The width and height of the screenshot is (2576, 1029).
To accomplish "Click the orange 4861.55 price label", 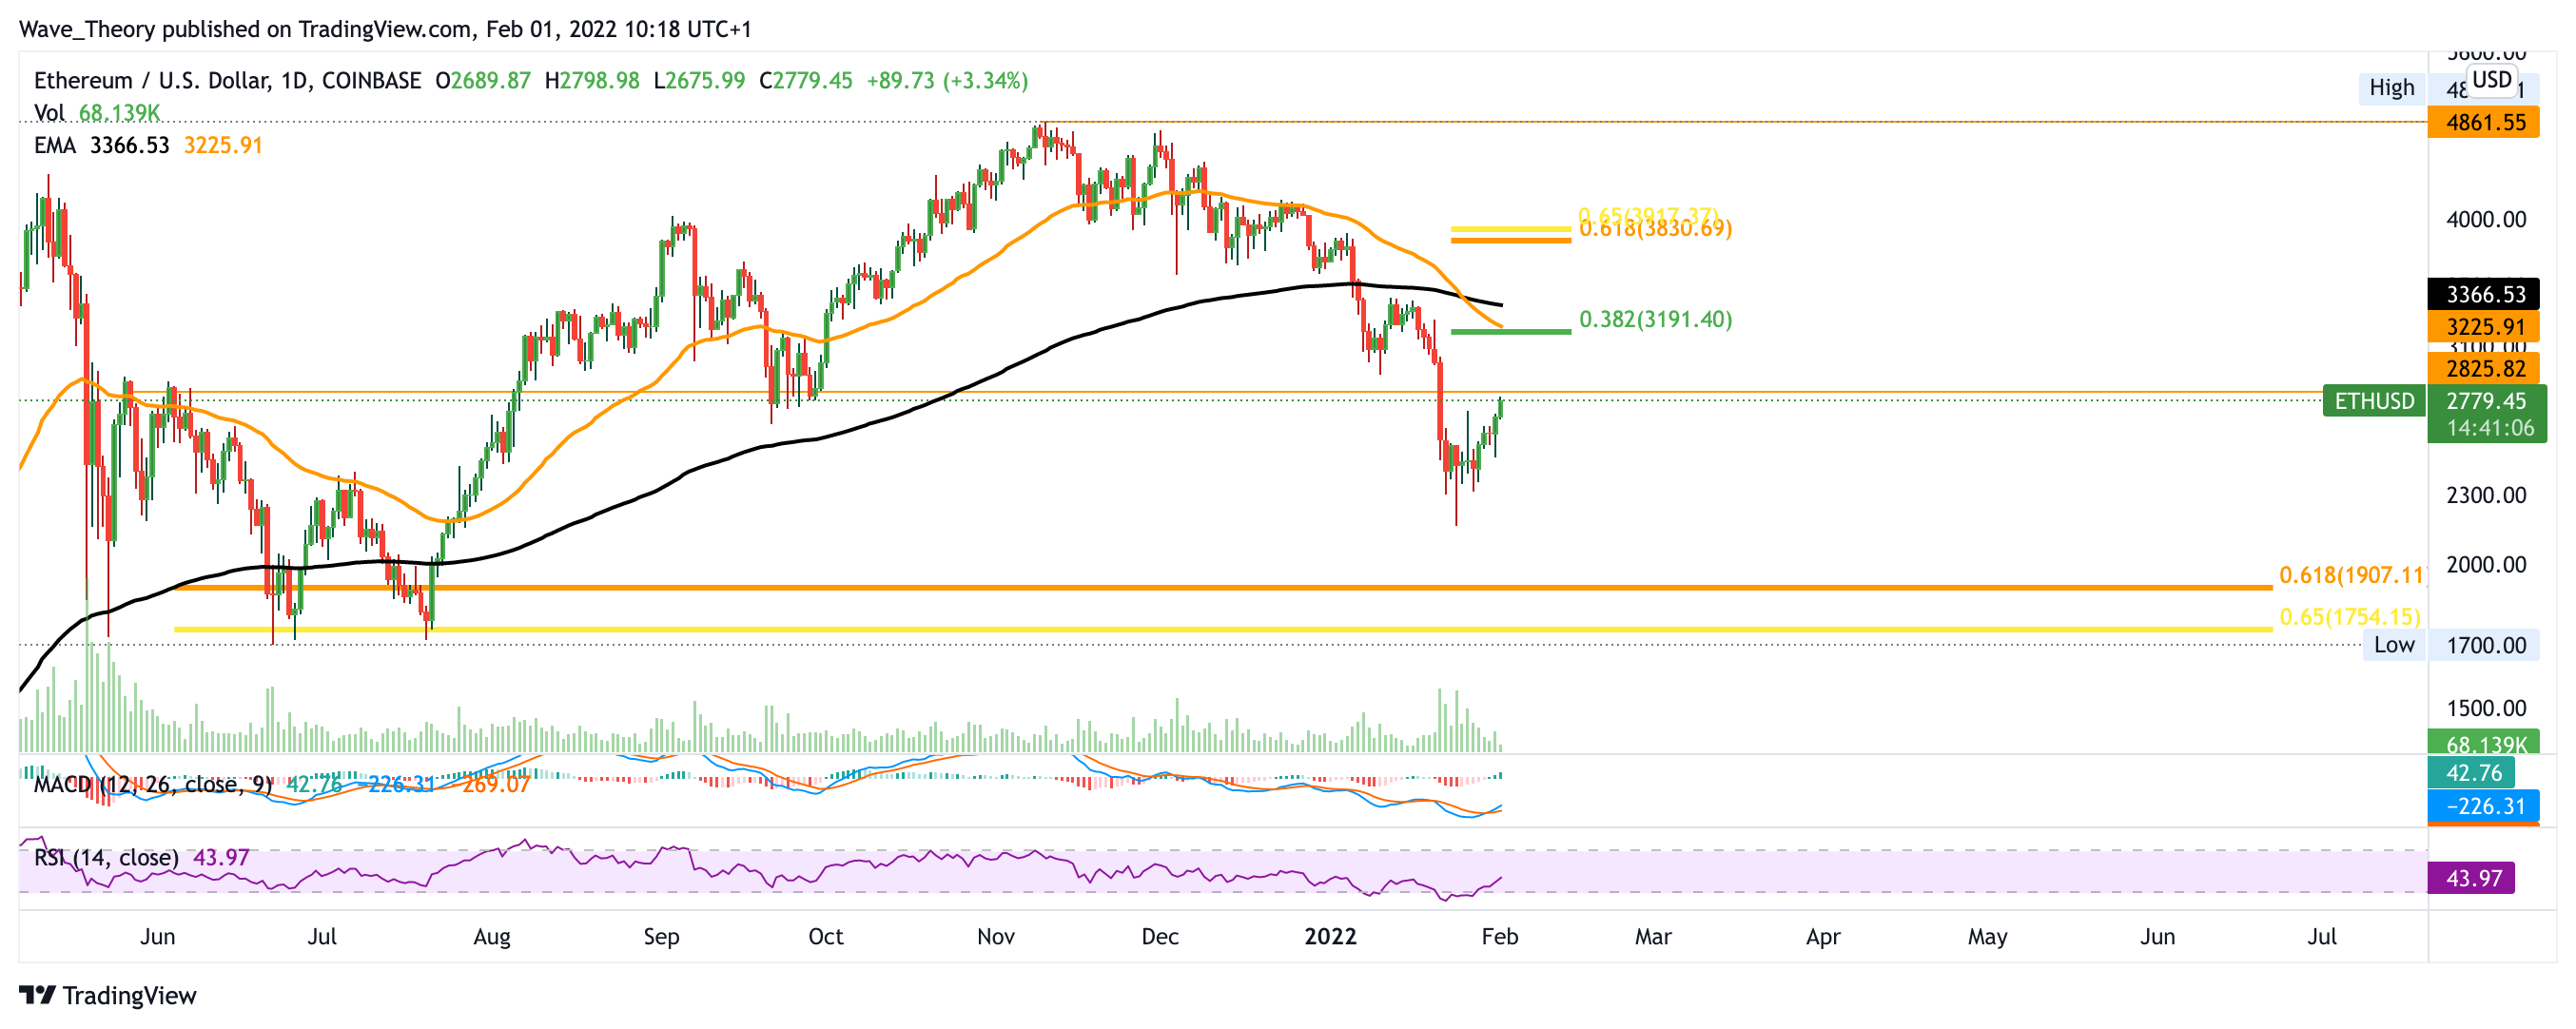I will [2485, 123].
